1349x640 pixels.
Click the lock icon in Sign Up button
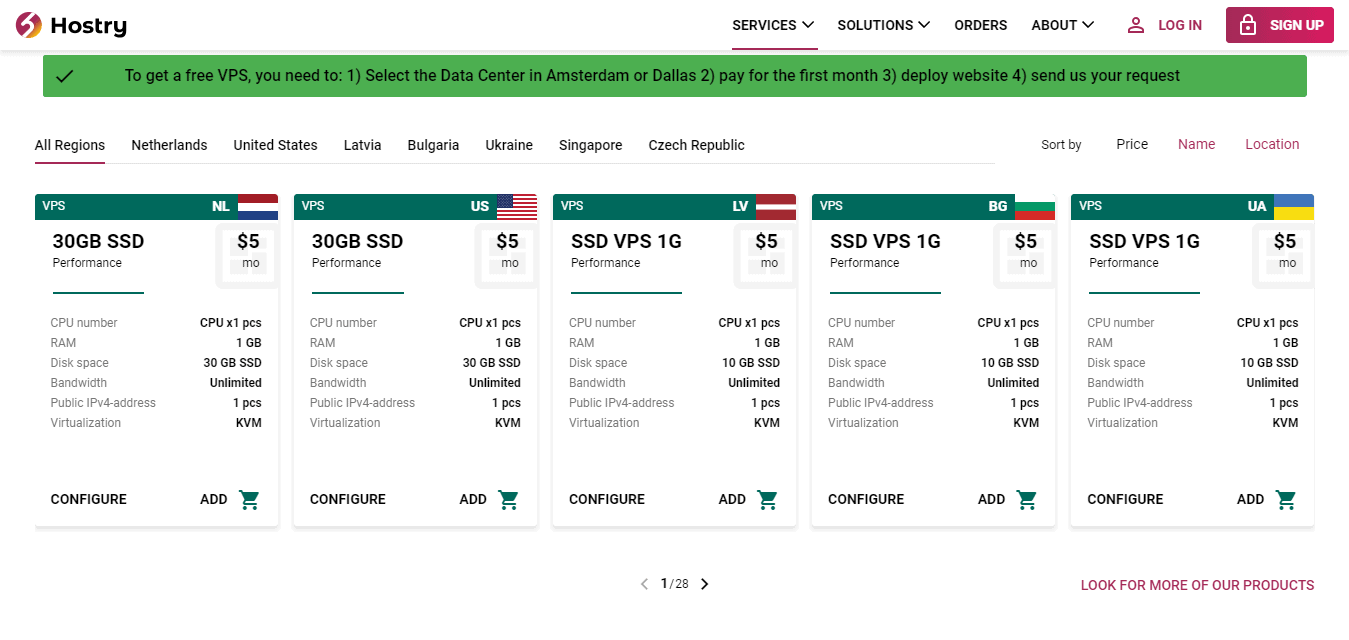(x=1248, y=25)
